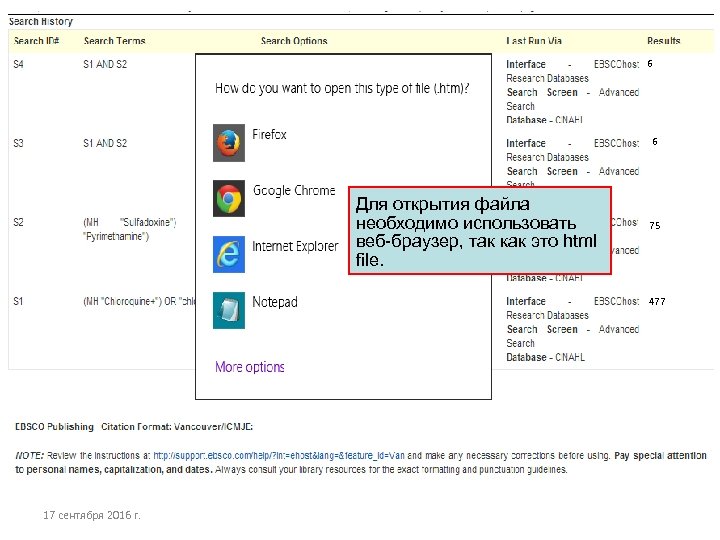Image resolution: width=720 pixels, height=540 pixels.
Task: Click the date 17 сентября 2016 г.
Action: coord(92,515)
